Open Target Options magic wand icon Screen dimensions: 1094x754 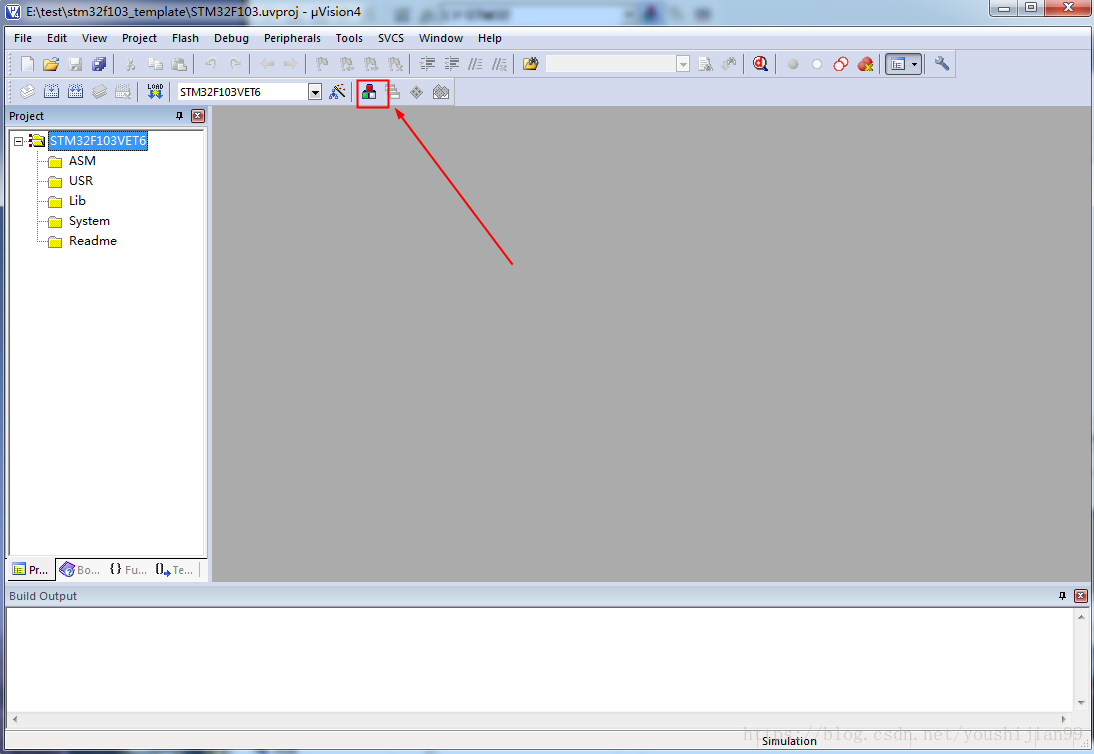337,91
